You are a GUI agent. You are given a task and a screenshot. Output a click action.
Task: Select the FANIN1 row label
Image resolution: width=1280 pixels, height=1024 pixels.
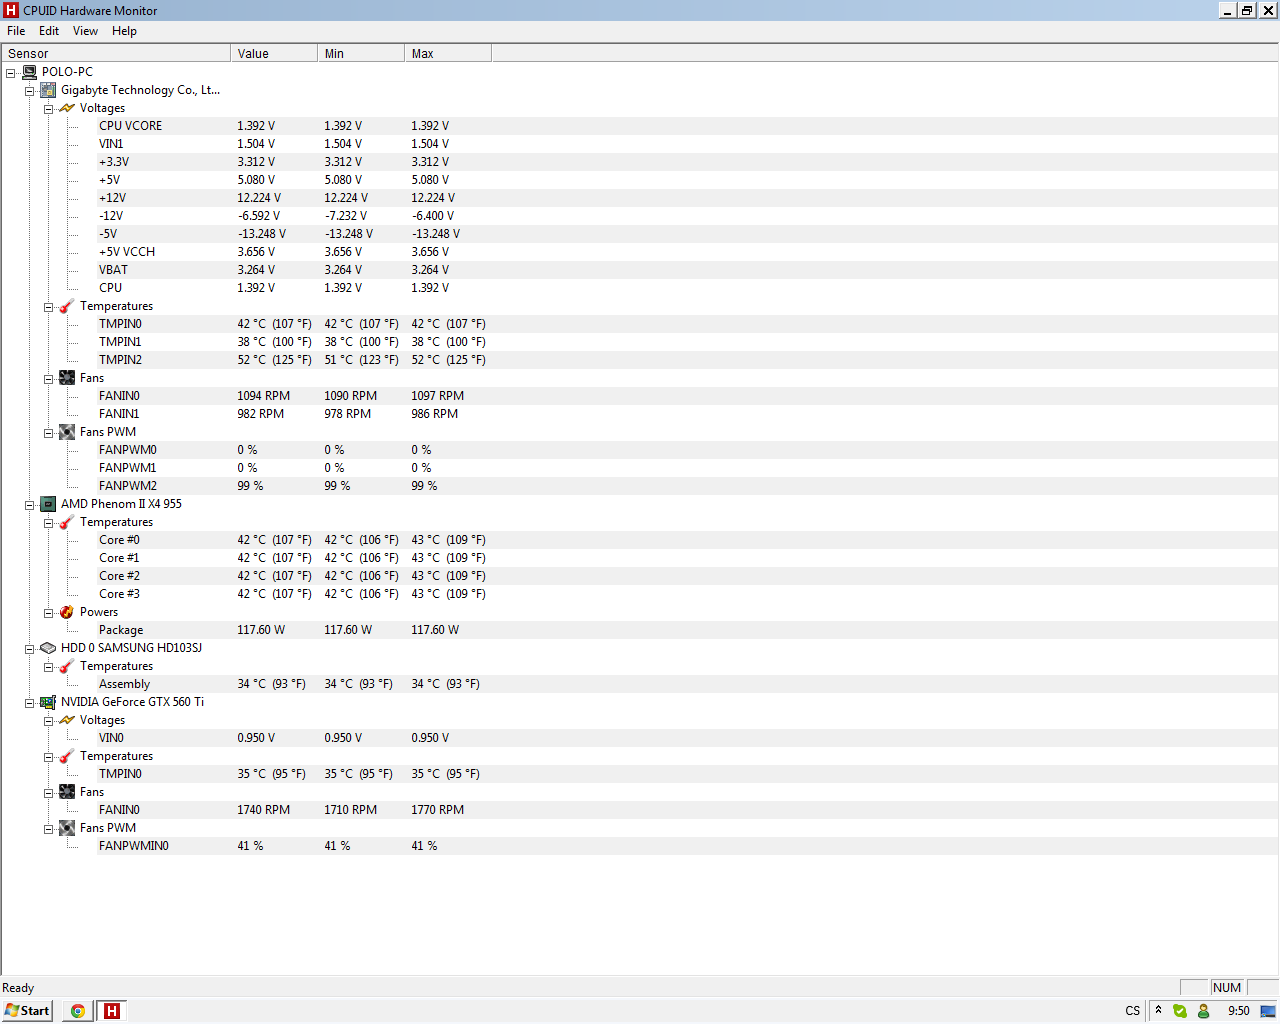(x=119, y=414)
